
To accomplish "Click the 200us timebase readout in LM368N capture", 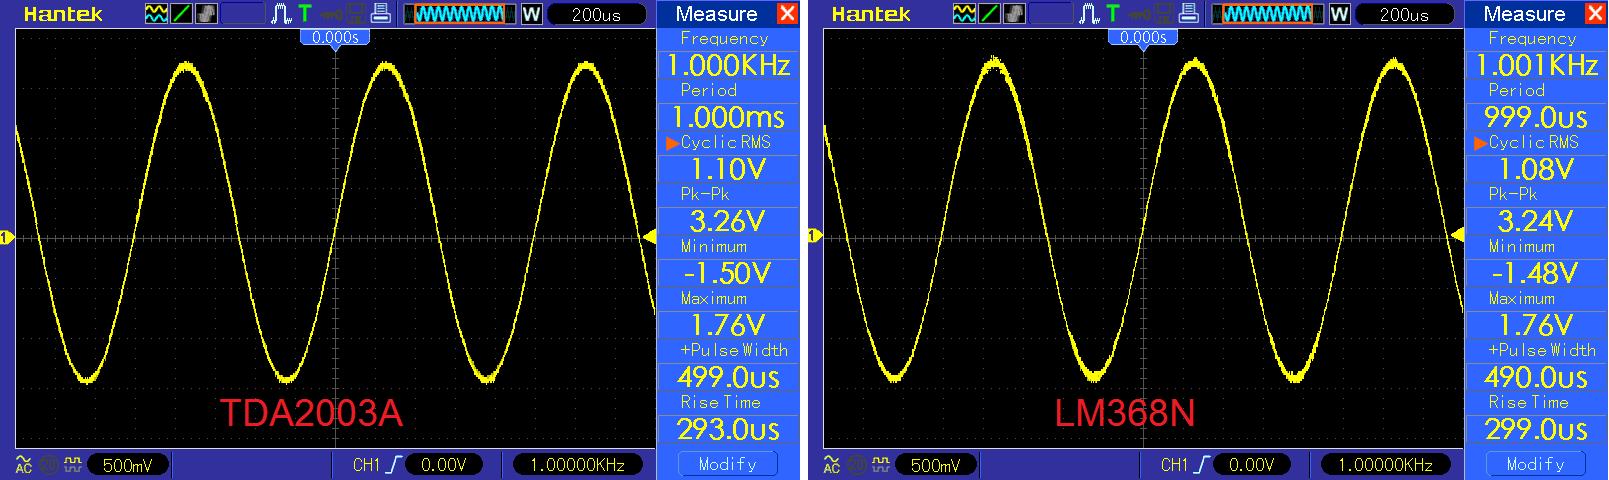I will 1405,14.
